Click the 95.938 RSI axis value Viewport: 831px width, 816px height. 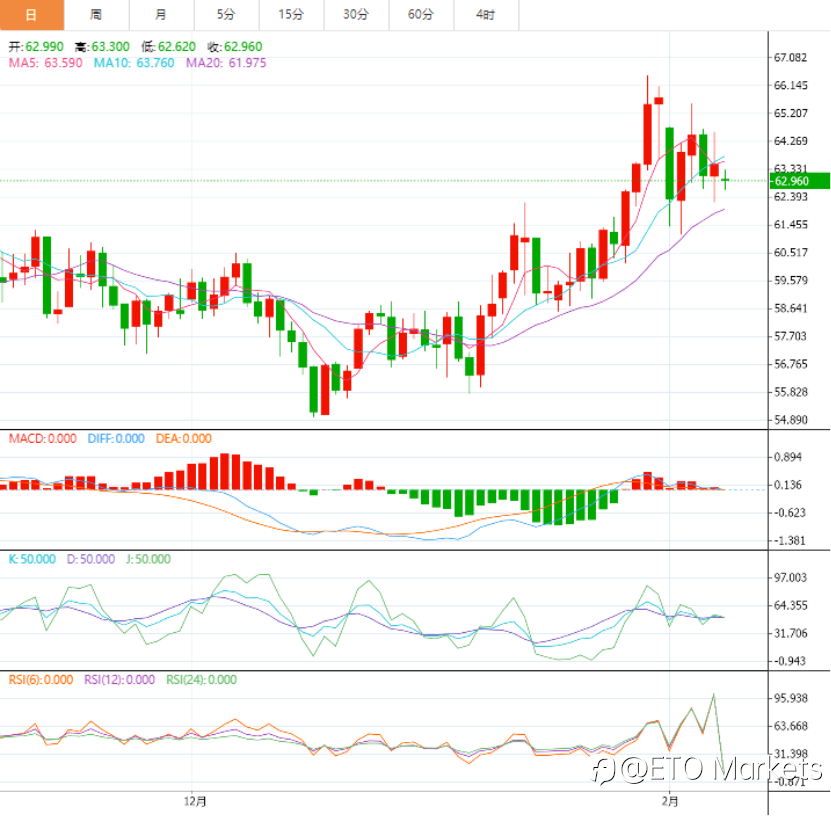[x=791, y=698]
